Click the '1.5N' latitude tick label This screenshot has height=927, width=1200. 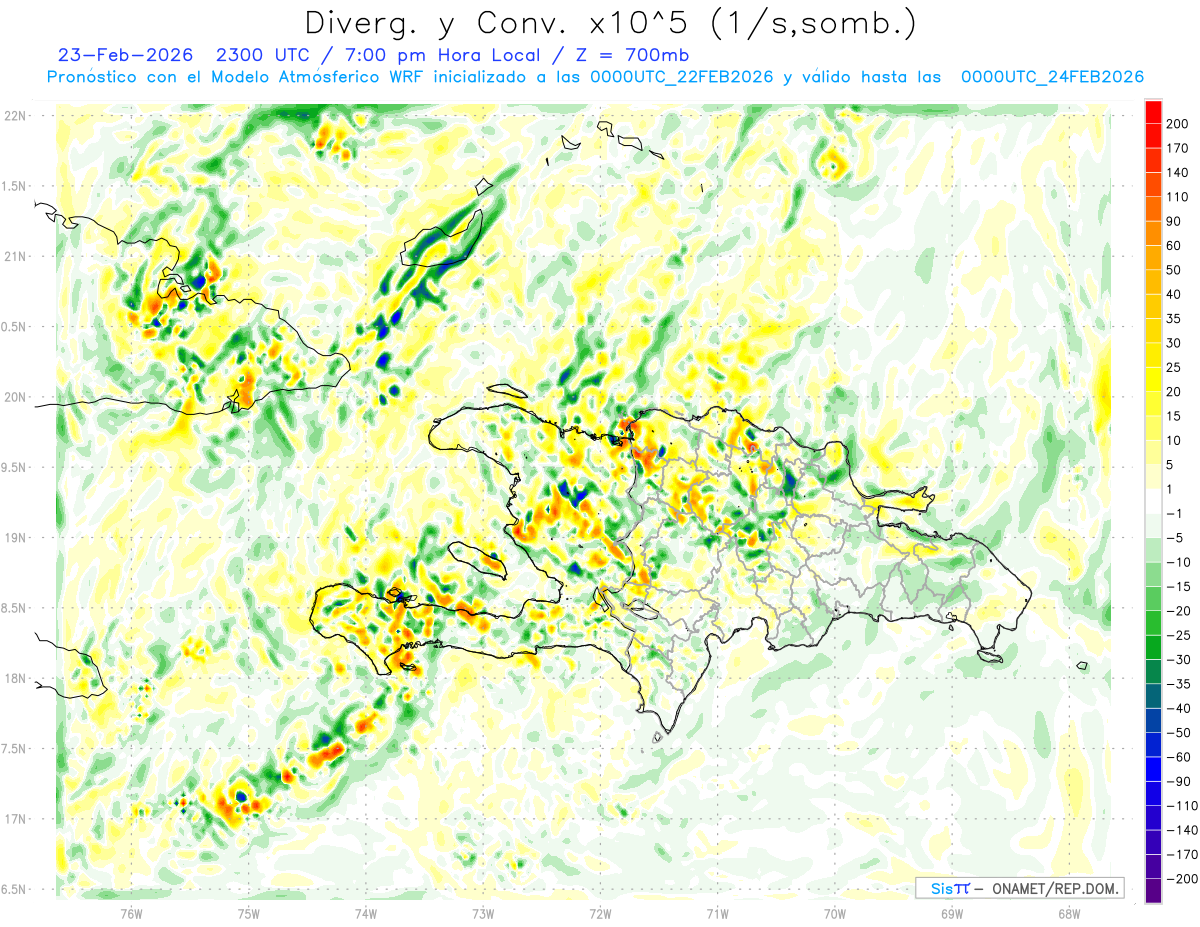click(x=16, y=186)
